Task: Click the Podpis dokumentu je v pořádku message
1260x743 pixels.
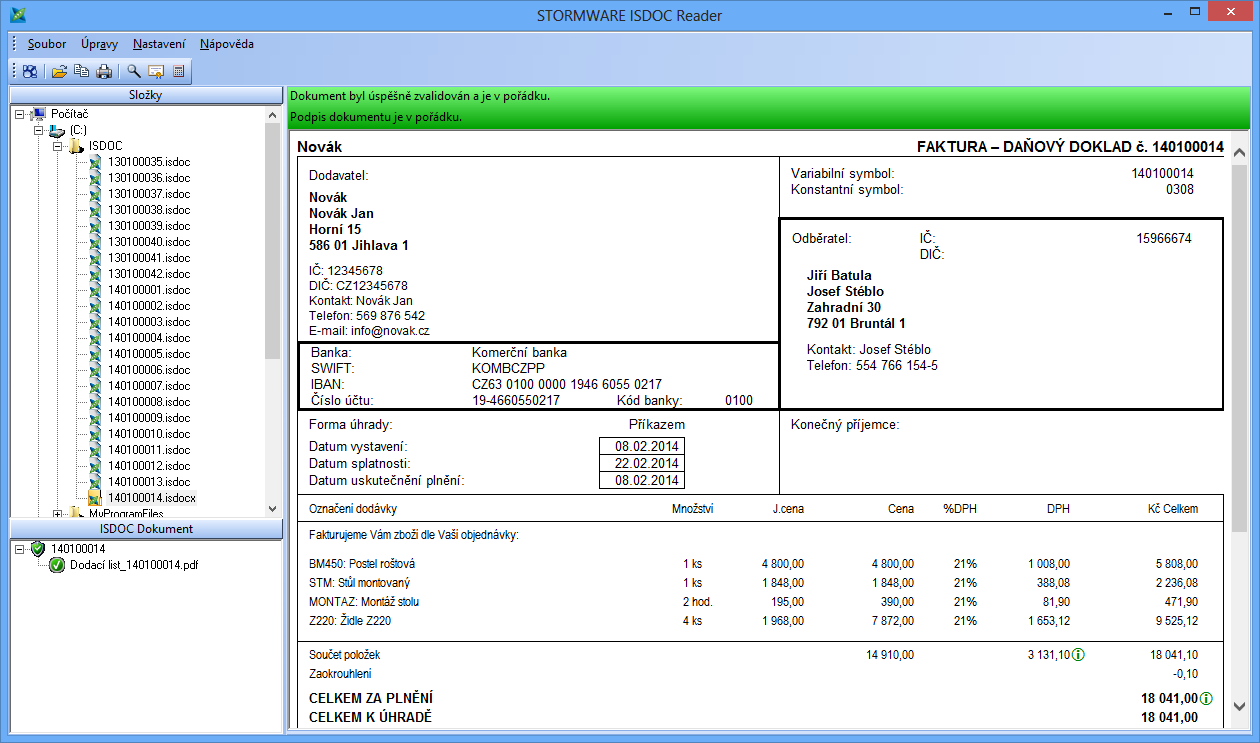Action: (x=376, y=118)
